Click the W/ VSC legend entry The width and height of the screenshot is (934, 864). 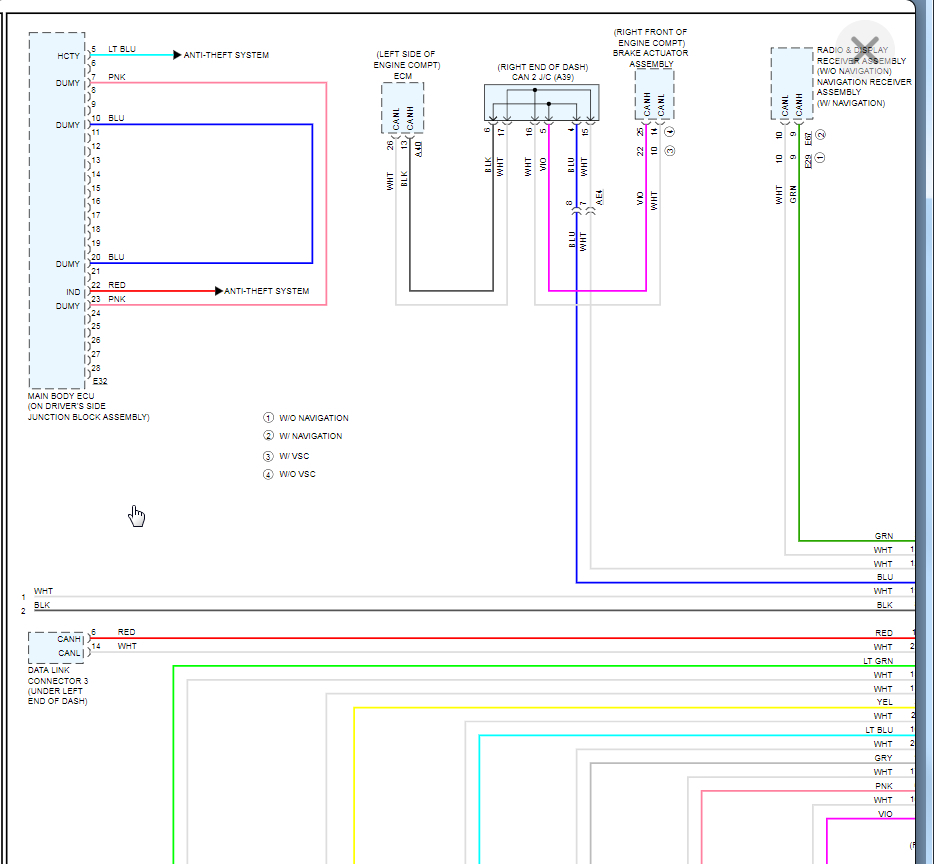[287, 456]
